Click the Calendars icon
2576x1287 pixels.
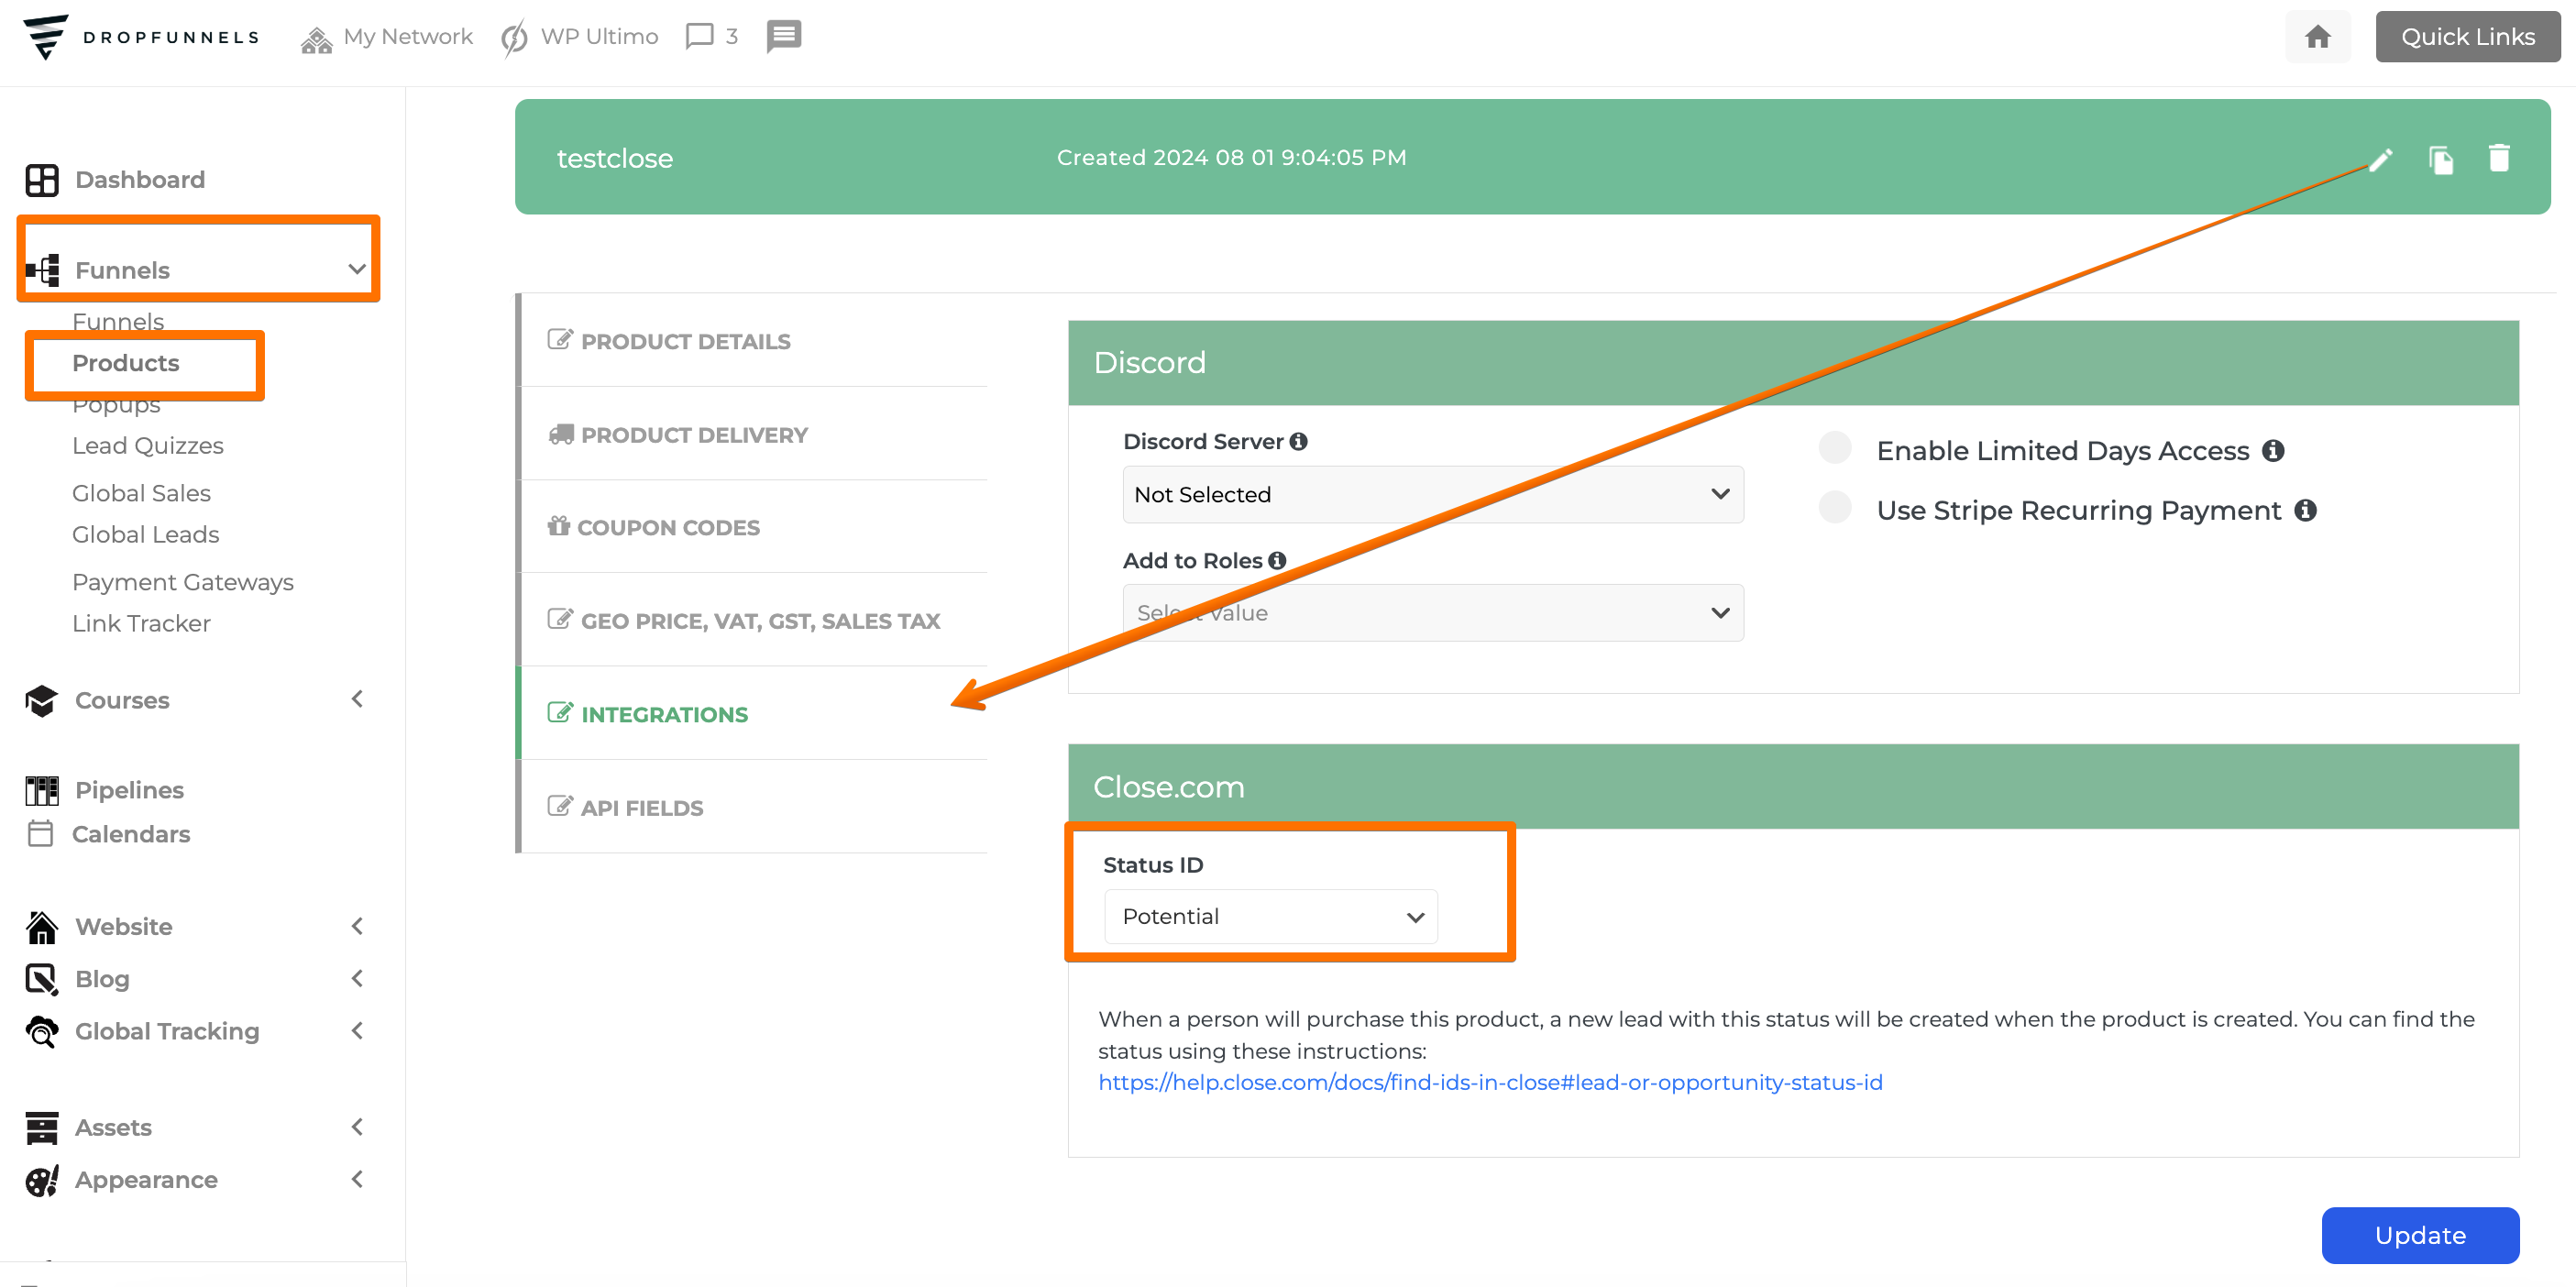[x=40, y=833]
